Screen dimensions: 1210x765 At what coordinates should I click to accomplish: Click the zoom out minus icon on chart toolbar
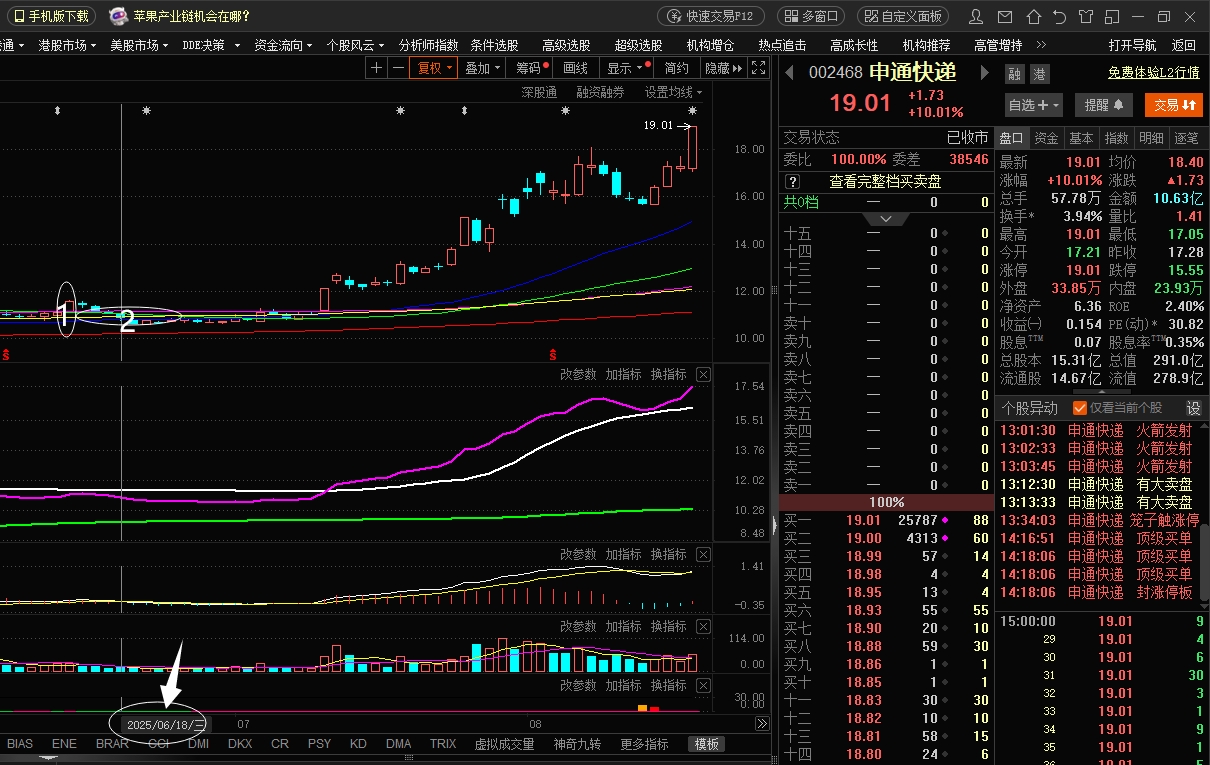click(x=398, y=68)
